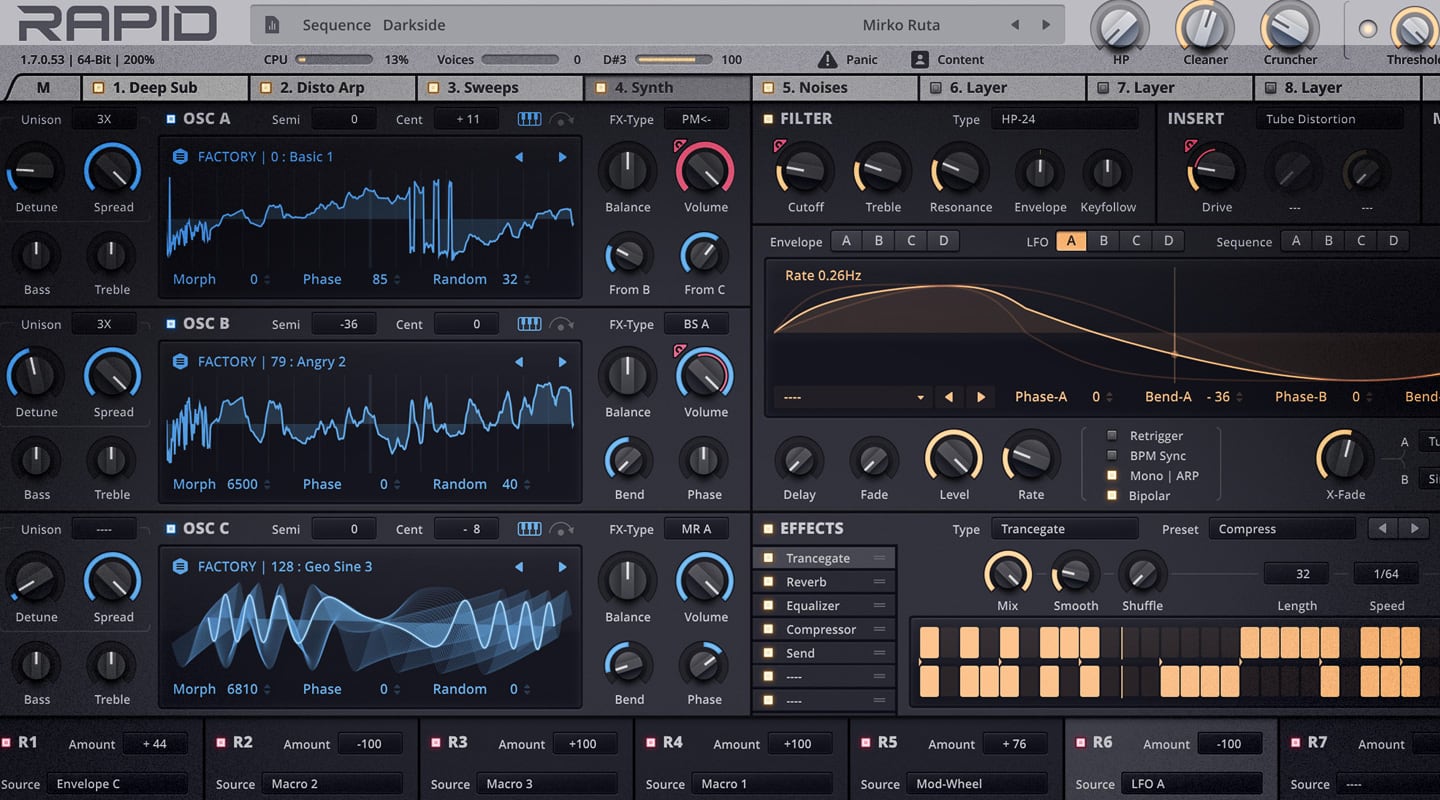The height and width of the screenshot is (800, 1440).
Task: Select Sequence D button
Action: (1393, 241)
